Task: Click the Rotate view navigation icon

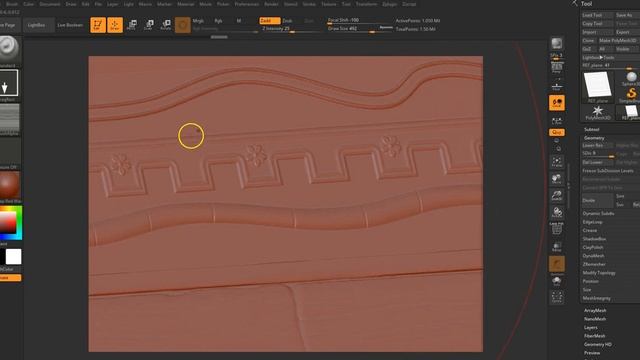Action: tap(557, 213)
